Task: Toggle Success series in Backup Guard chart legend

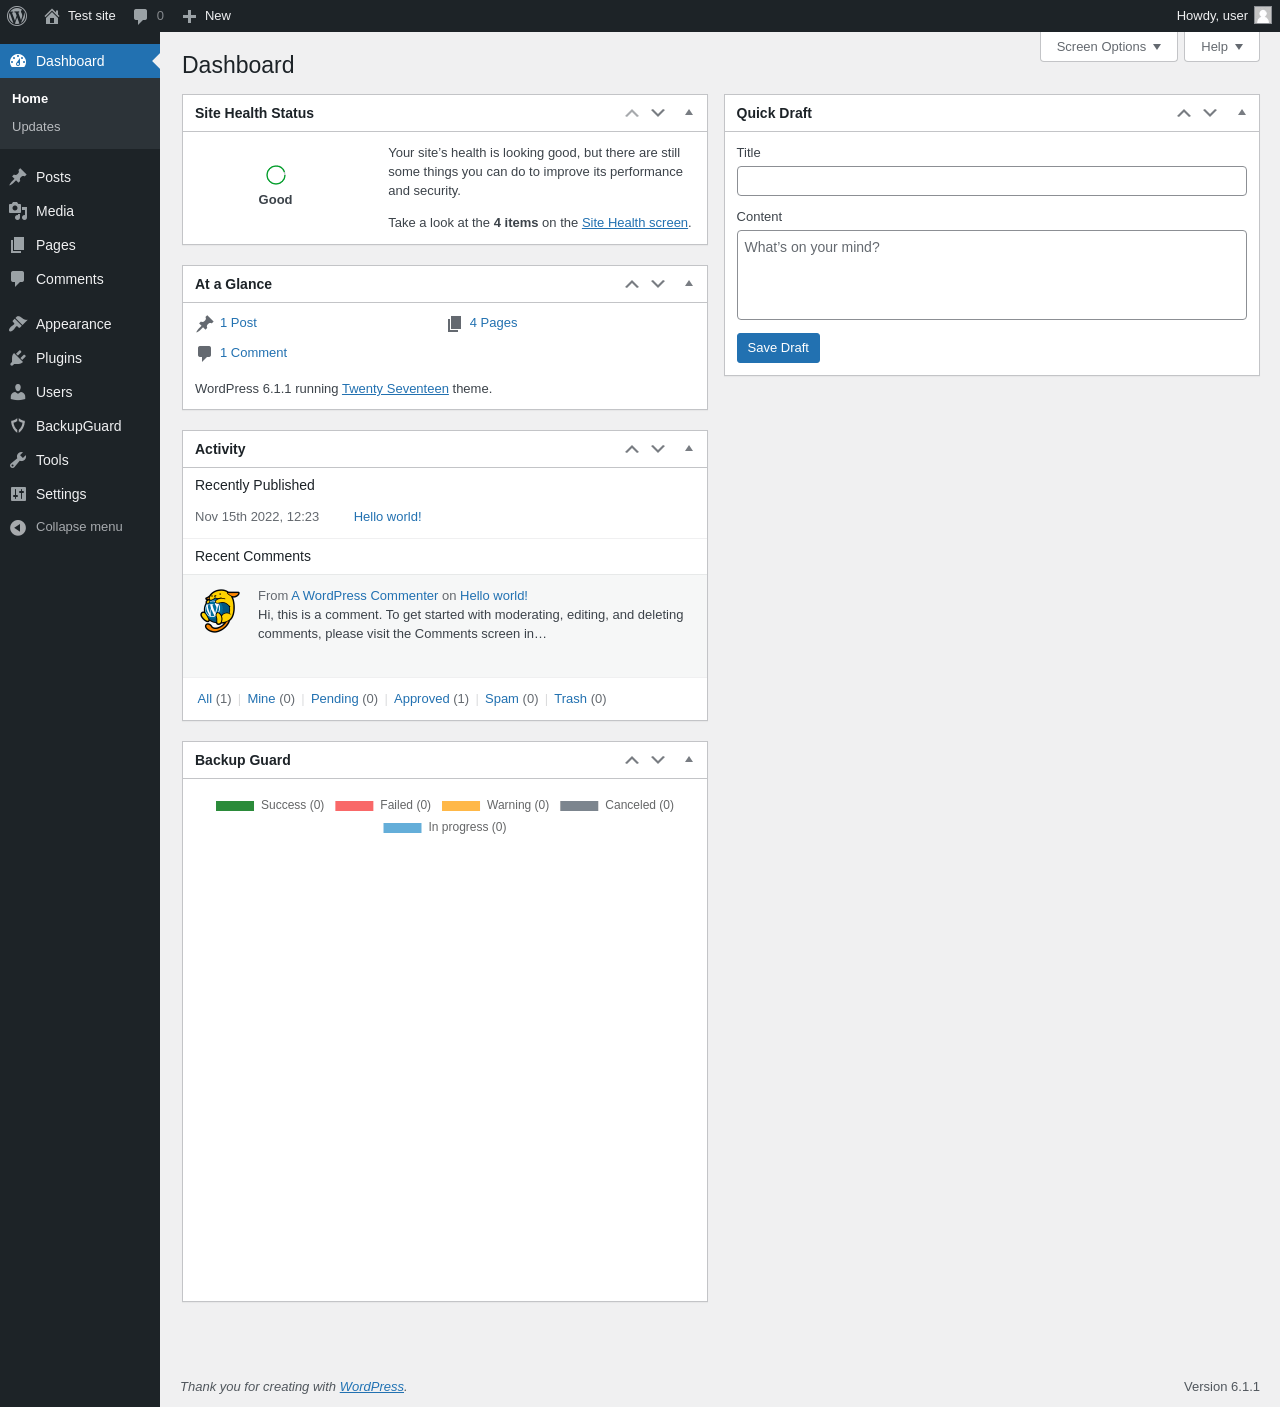Action: (270, 805)
